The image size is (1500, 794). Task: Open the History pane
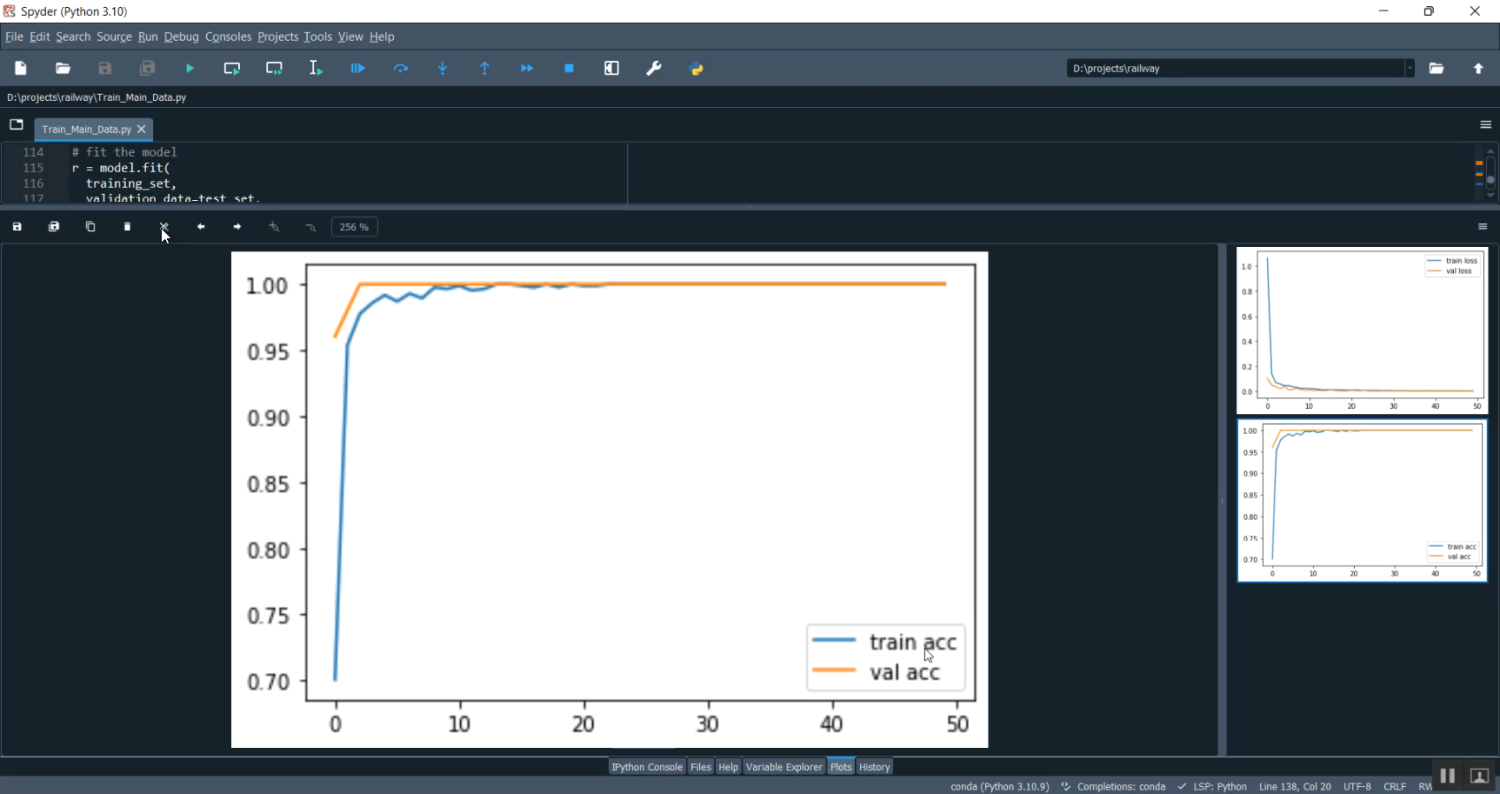click(x=874, y=767)
